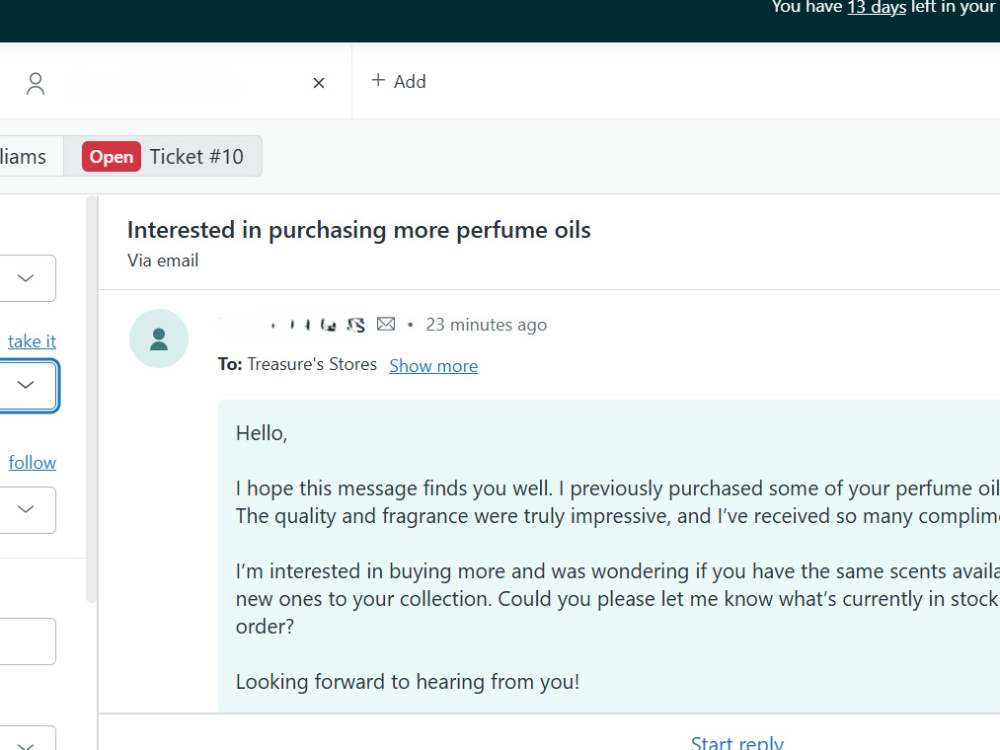Close the current ticket tab
This screenshot has width=1000, height=750.
click(319, 83)
